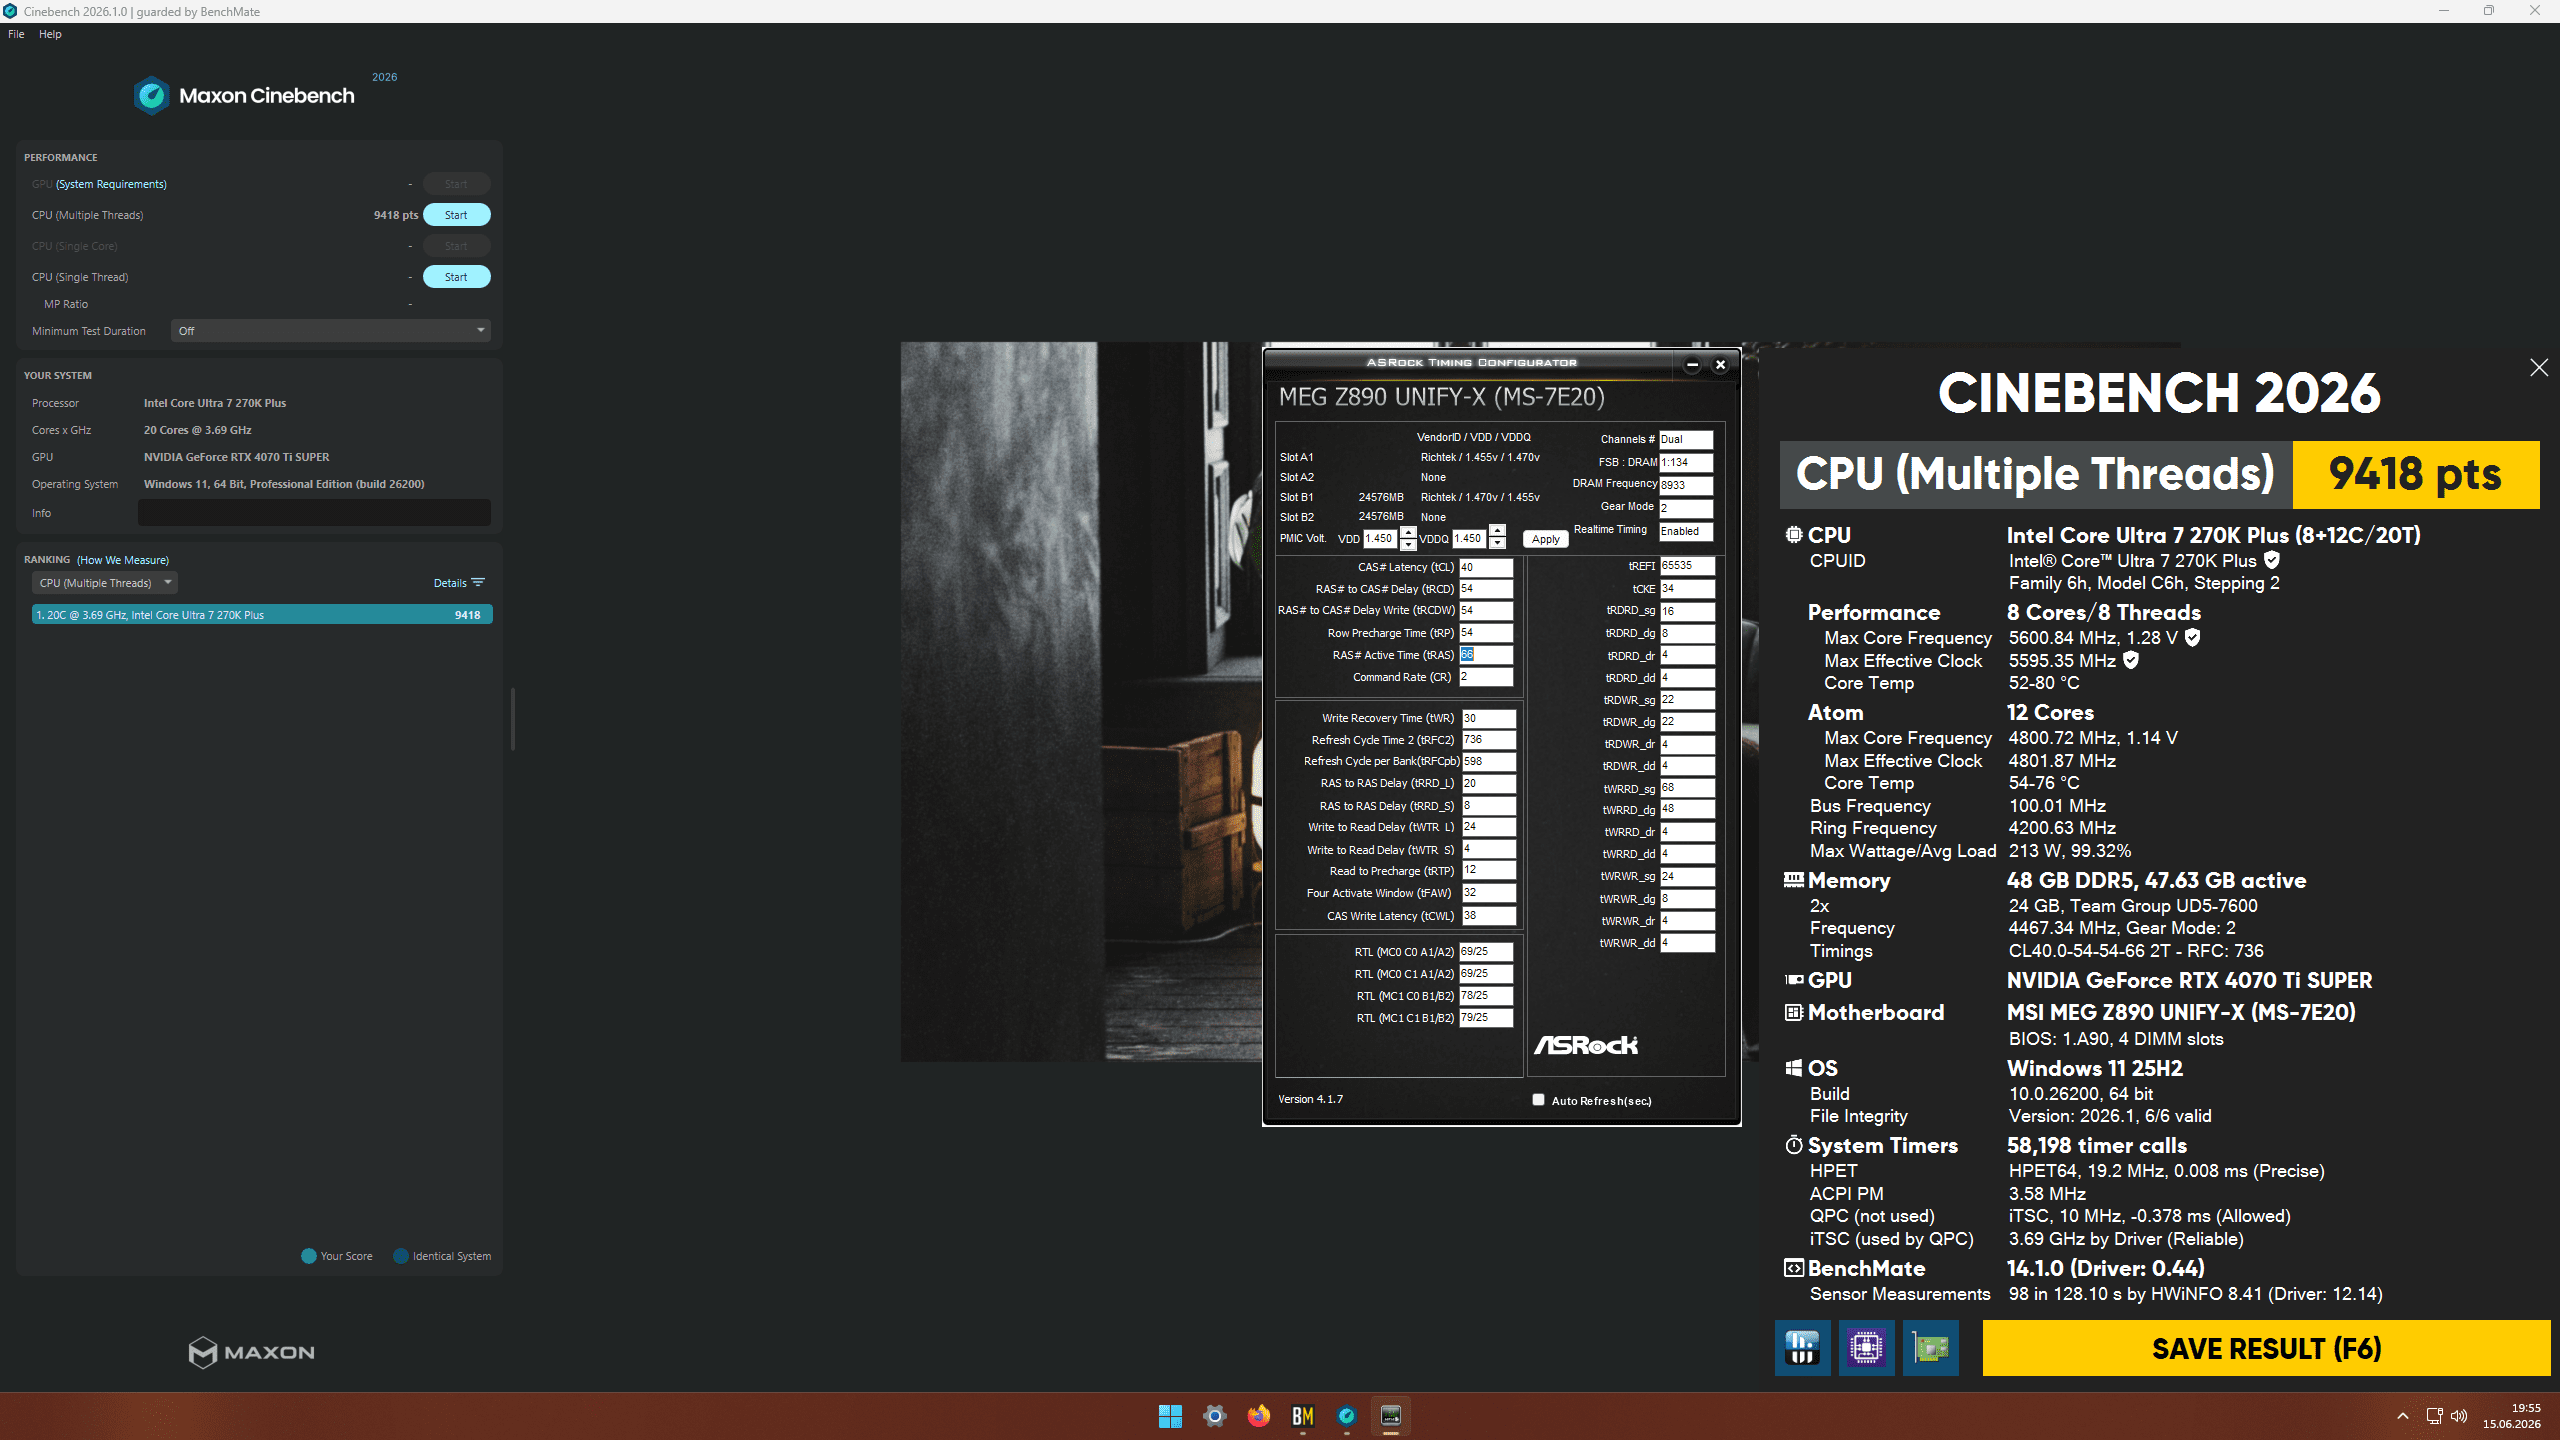Switch to Timing Configurator in the taskbar
This screenshot has height=1440, width=2560.
point(1390,1416)
